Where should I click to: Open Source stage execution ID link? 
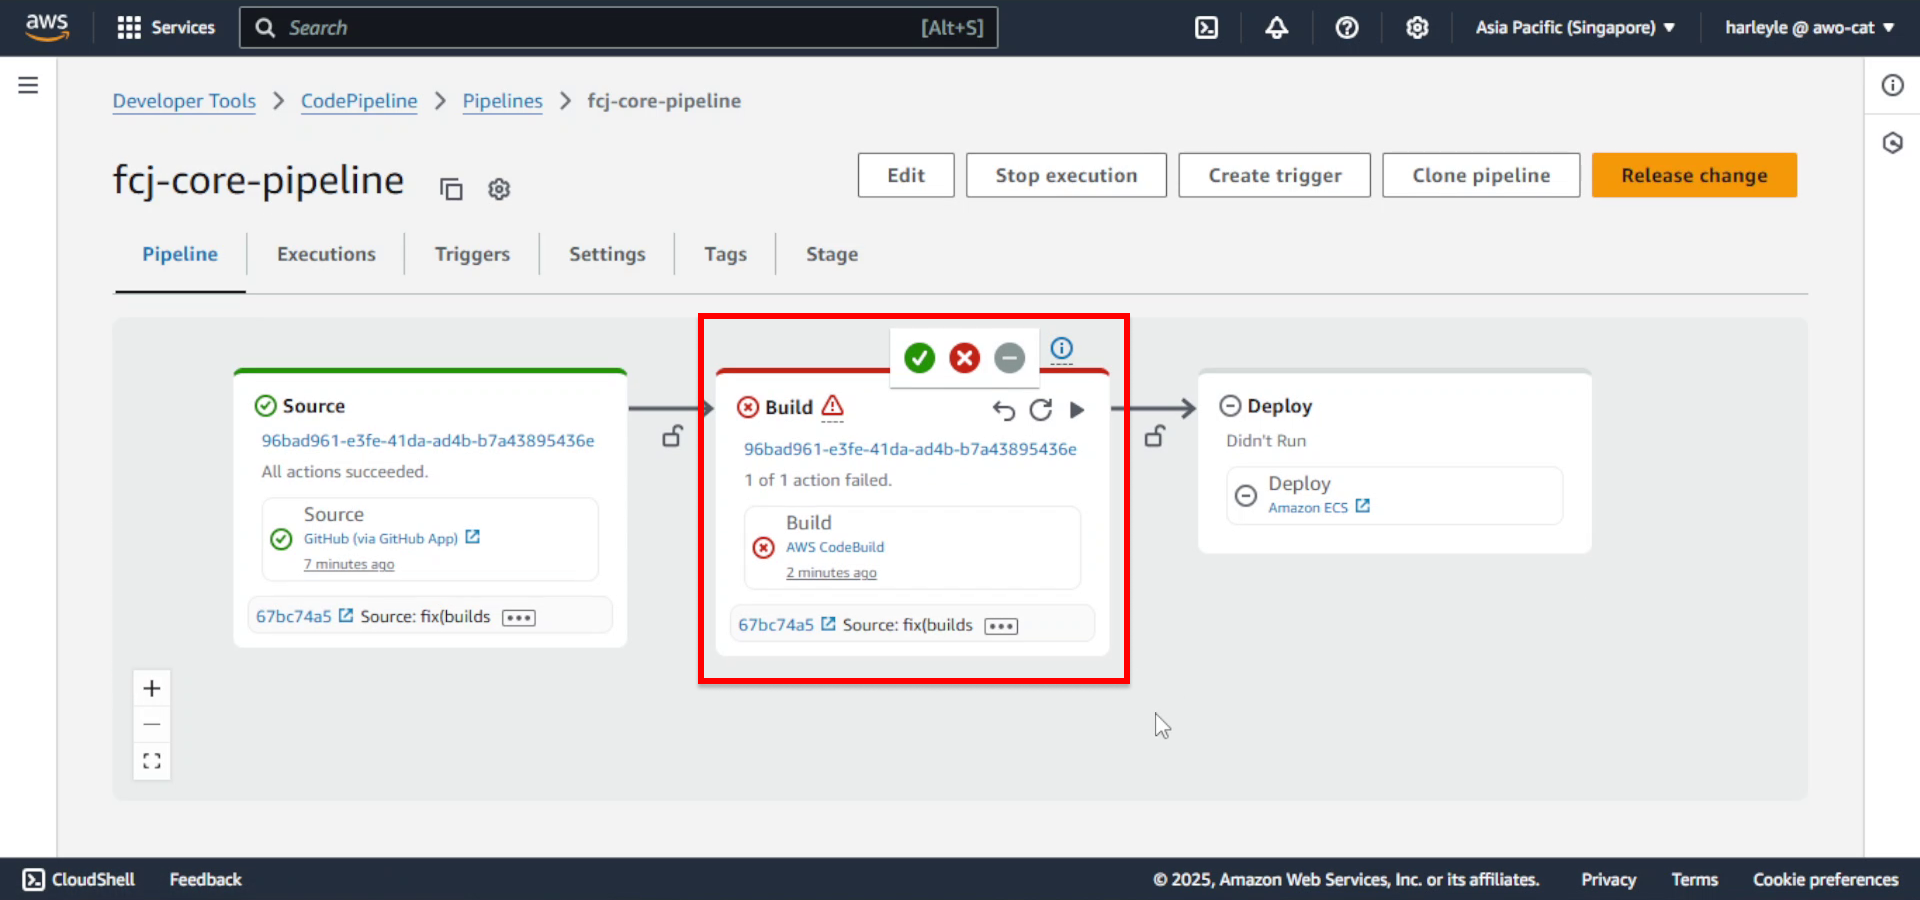coord(428,440)
